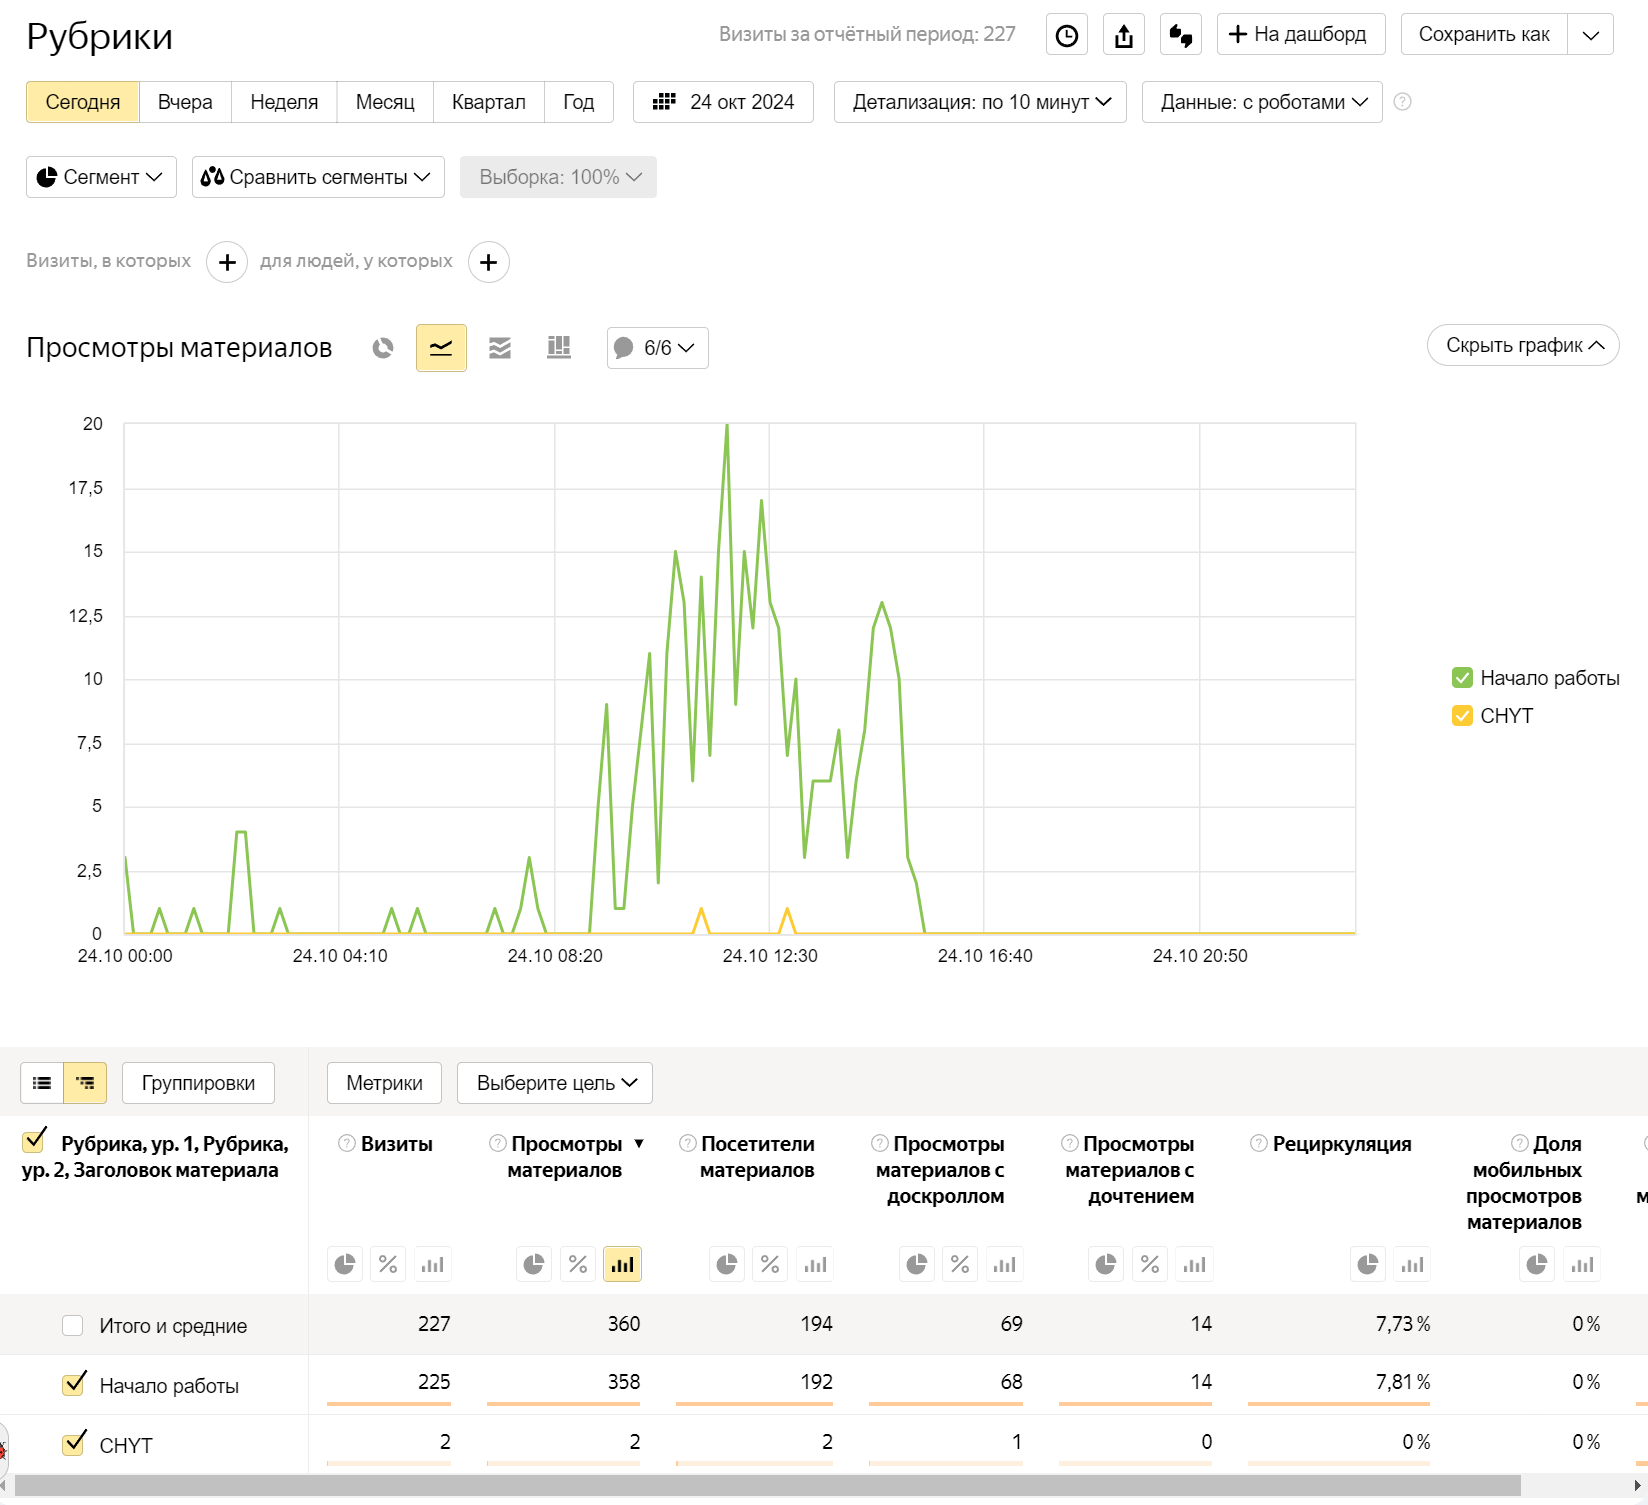This screenshot has width=1648, height=1505.
Task: Click the На дашборд button
Action: [1300, 35]
